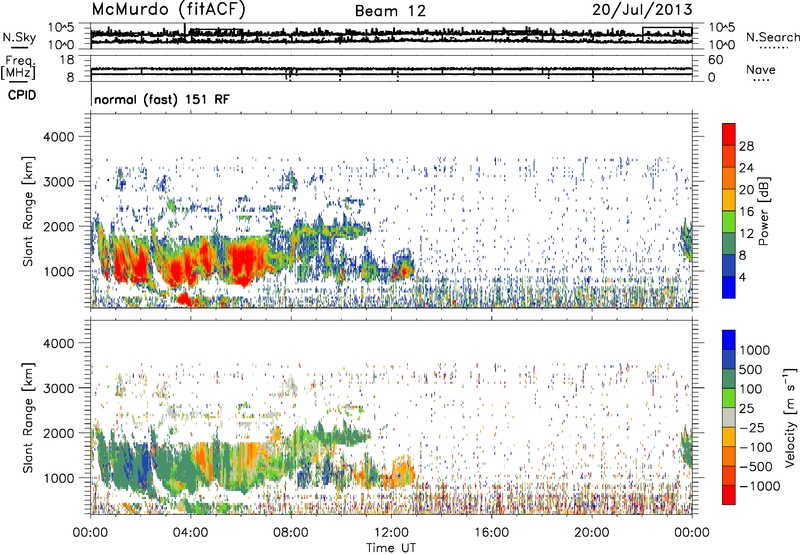Select the red bottom segment of the velocity colorbar

pos(729,494)
